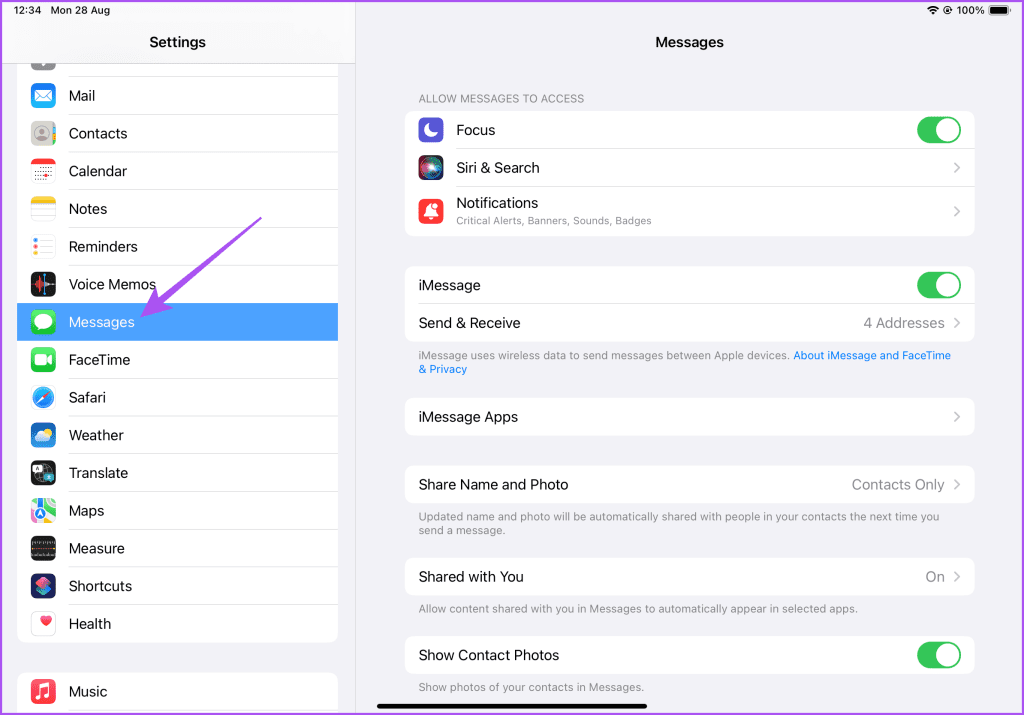1024x715 pixels.
Task: Select the Translate icon
Action: point(42,472)
